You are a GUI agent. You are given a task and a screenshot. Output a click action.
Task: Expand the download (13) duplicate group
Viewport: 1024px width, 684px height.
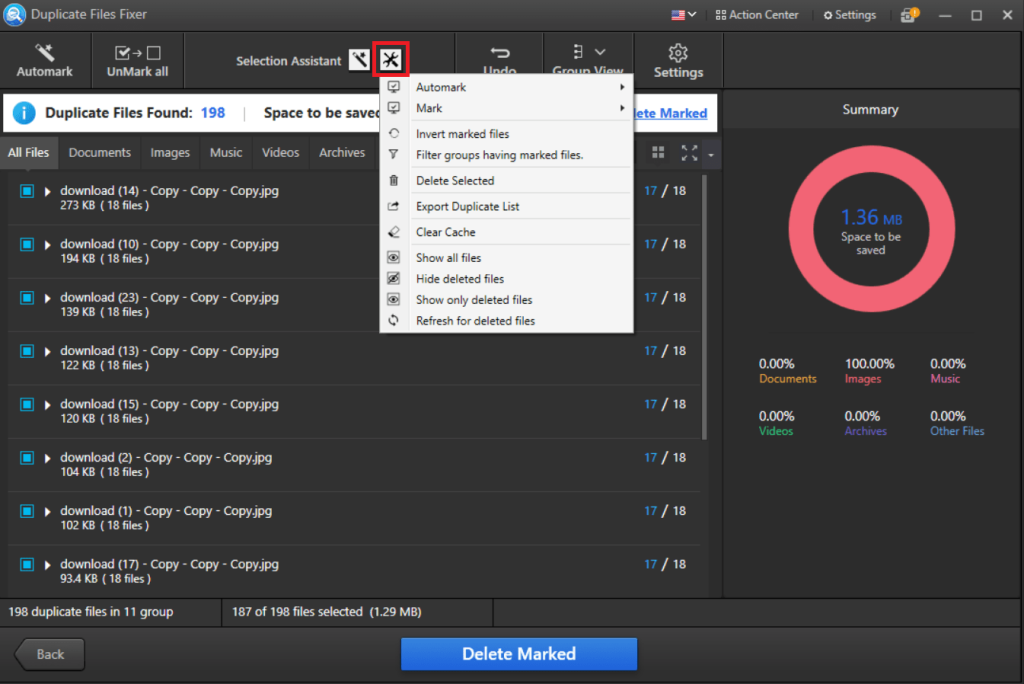[48, 351]
